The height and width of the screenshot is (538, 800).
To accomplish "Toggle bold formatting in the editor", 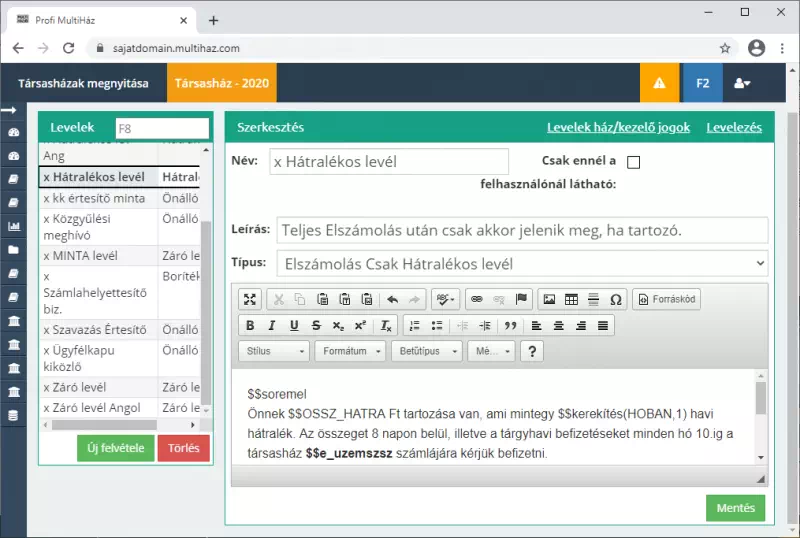I will 250,325.
